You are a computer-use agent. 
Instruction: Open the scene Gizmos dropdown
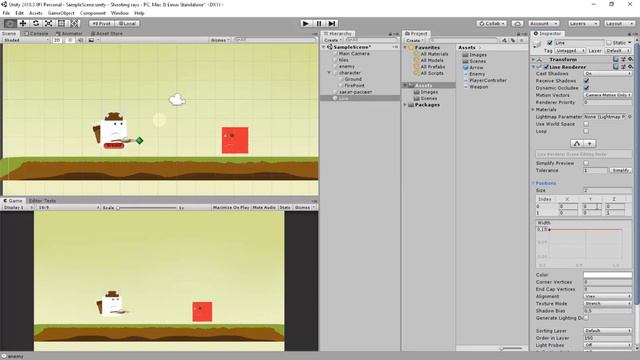click(x=220, y=40)
